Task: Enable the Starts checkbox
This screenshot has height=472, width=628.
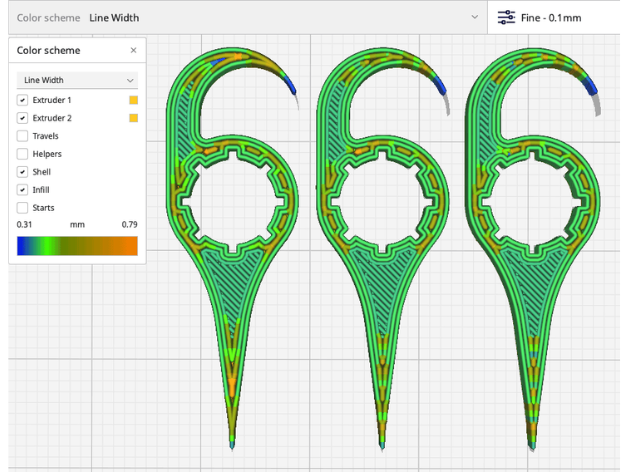Action: tap(22, 208)
